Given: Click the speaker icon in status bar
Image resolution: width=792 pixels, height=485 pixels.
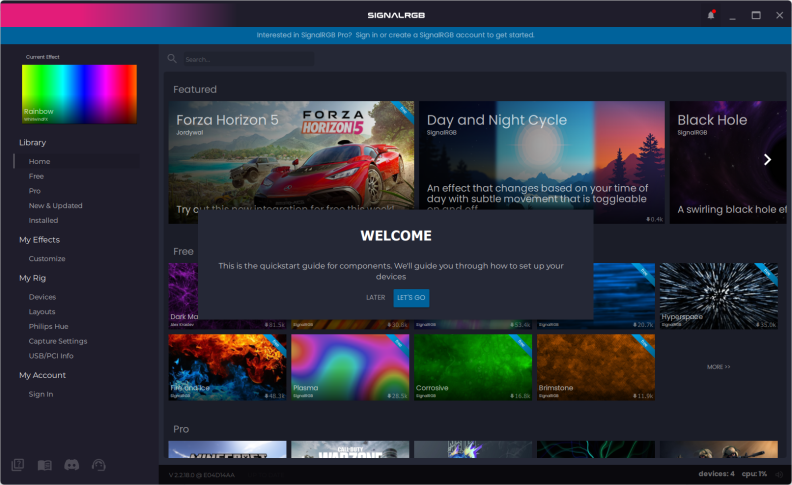Looking at the screenshot, I should tap(780, 474).
